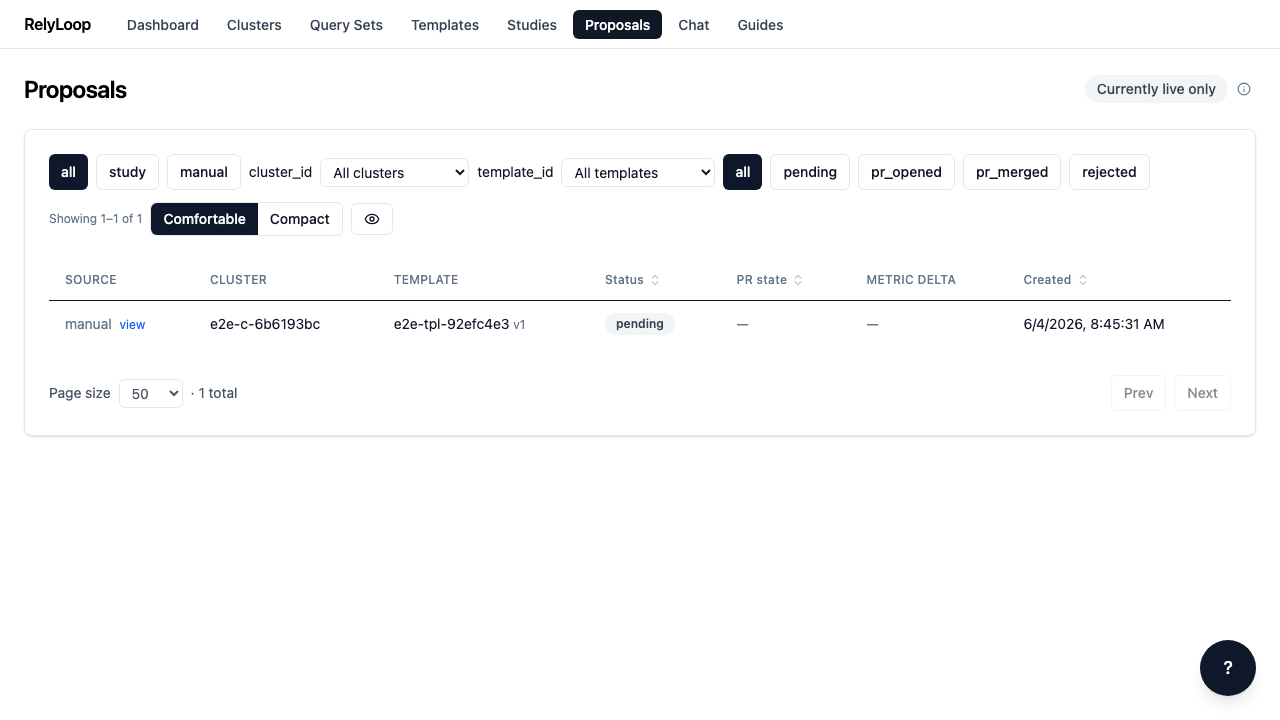
Task: Click the SOURCE column header
Action: coord(91,280)
